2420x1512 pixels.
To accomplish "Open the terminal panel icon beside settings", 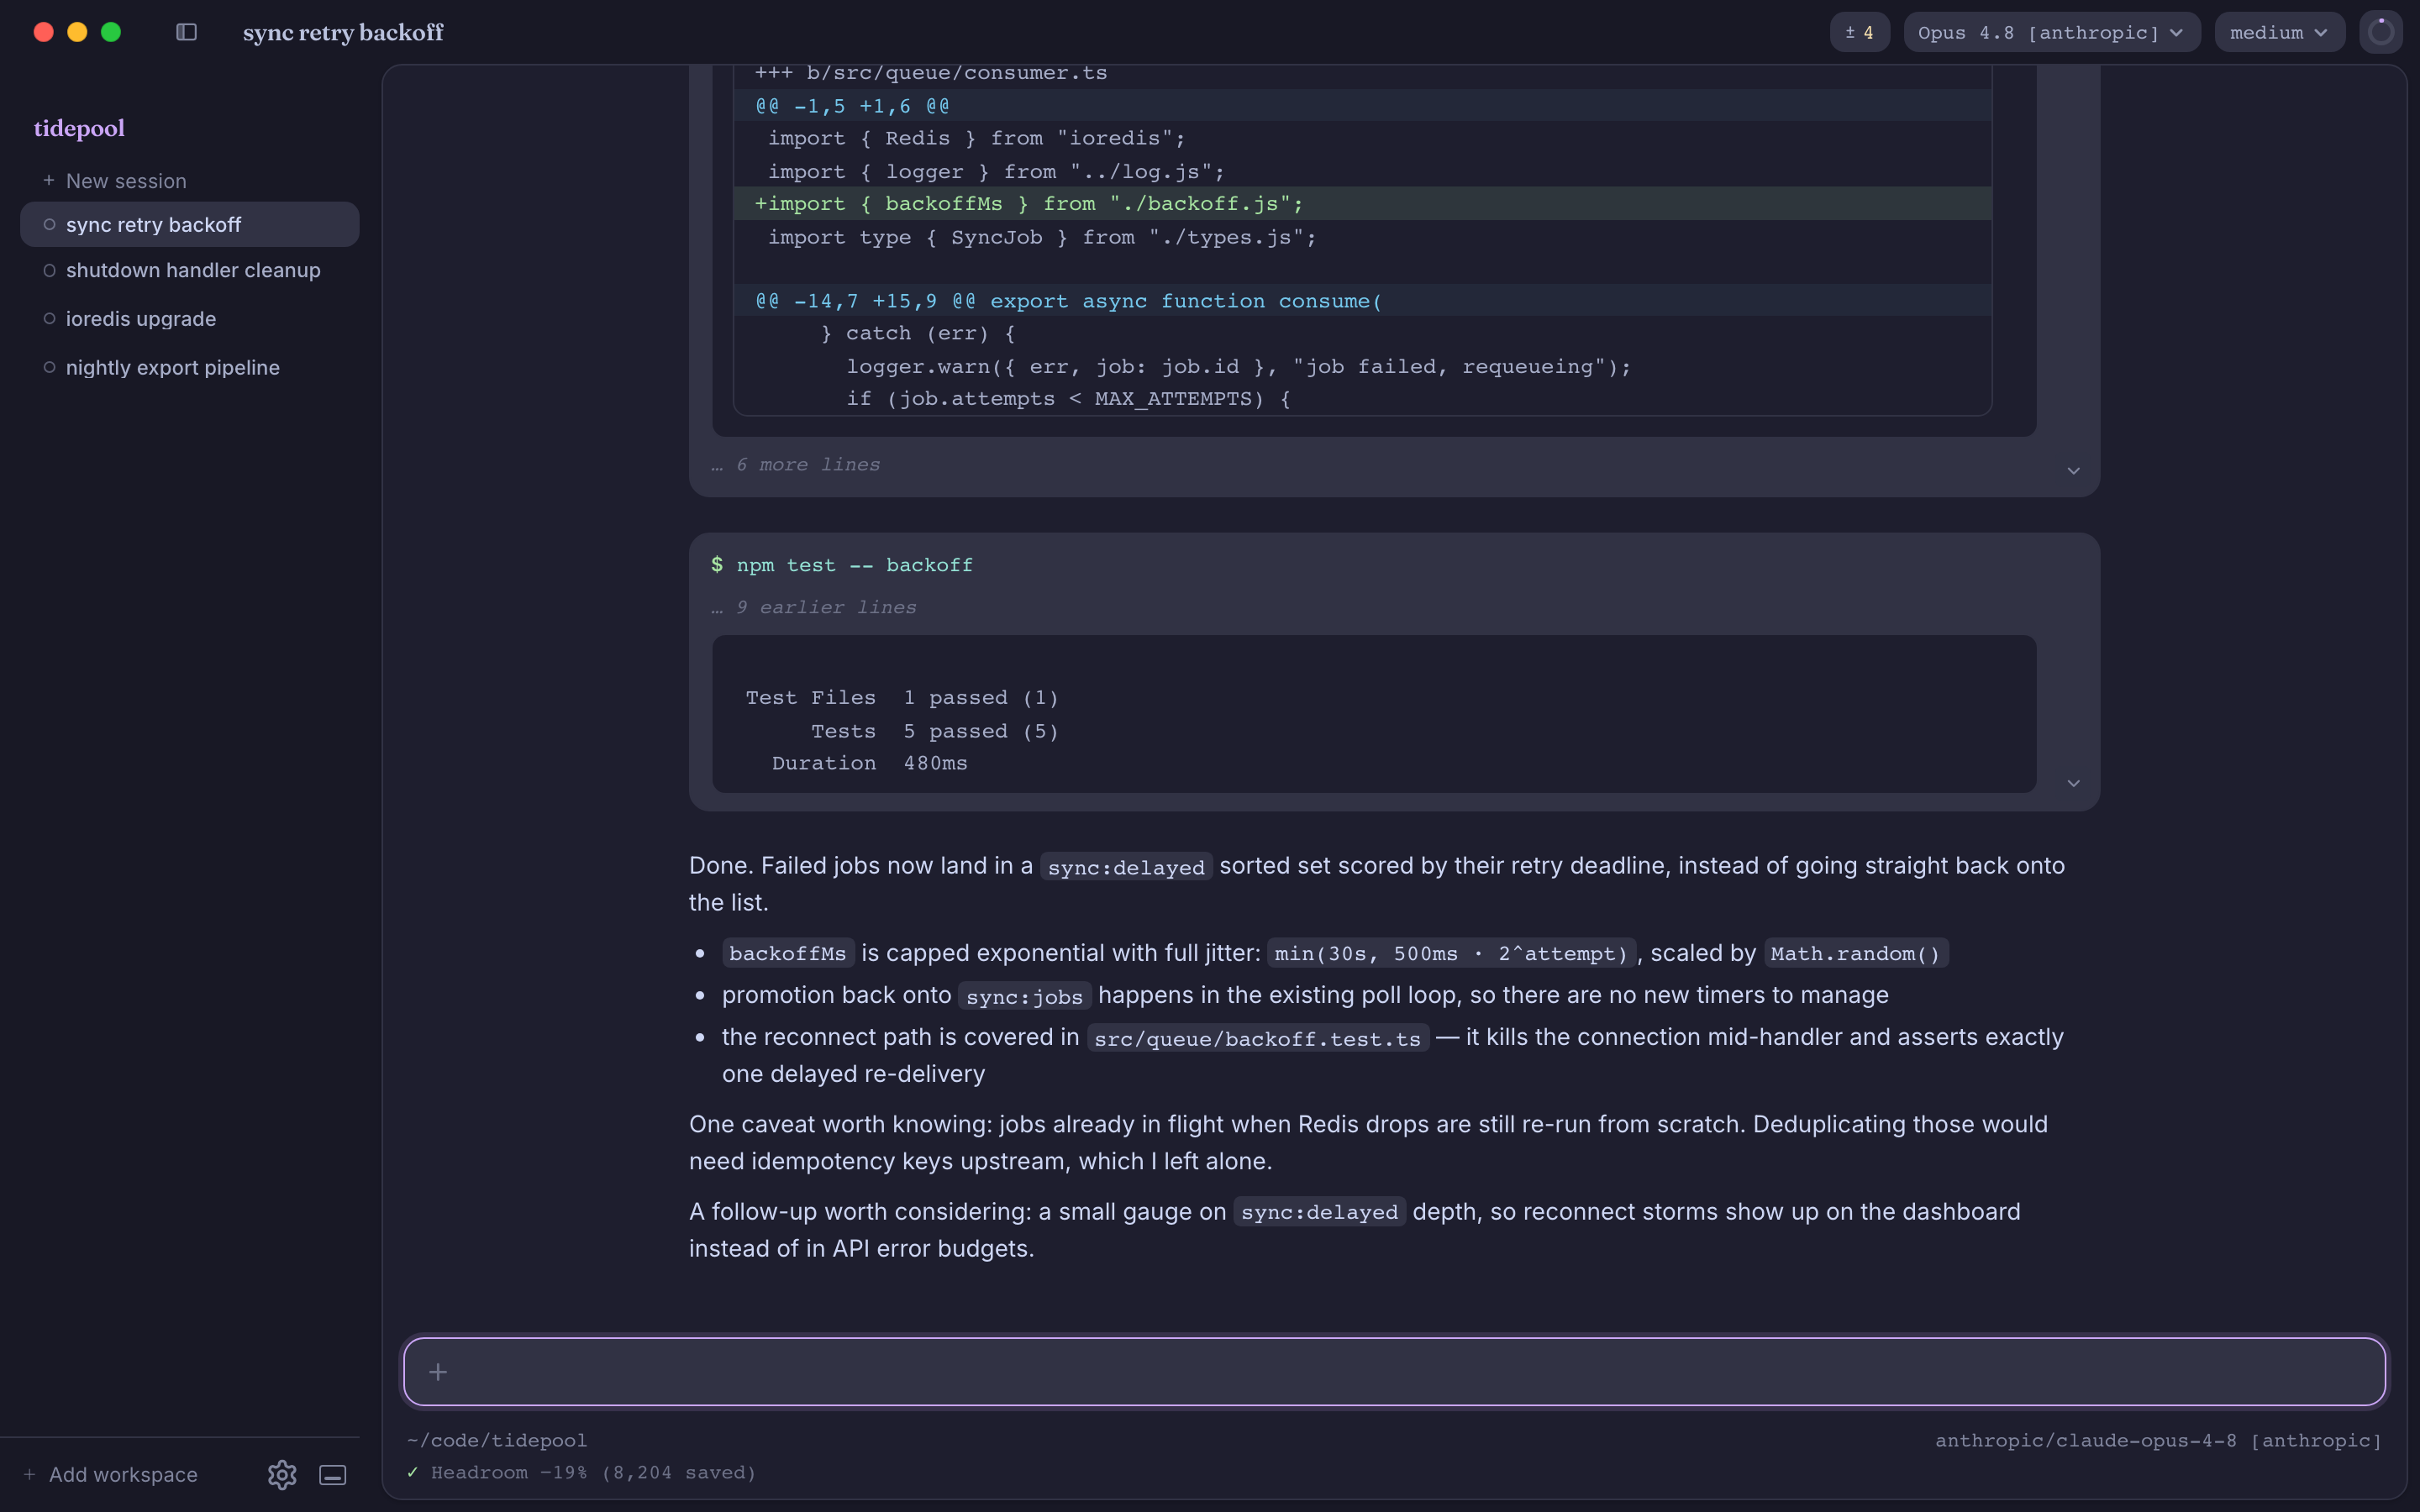I will (333, 1474).
